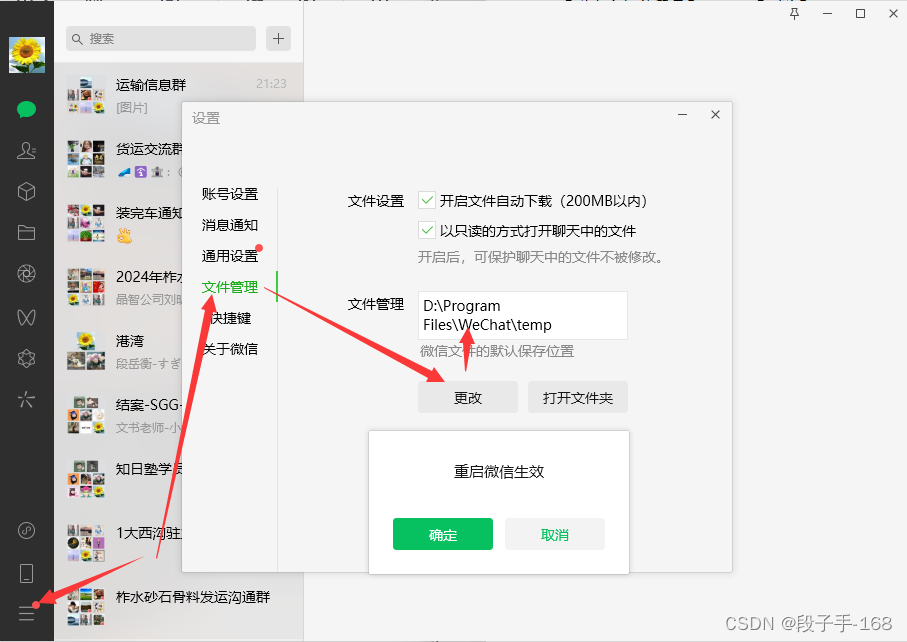Click 确定 to restart WeChat

tap(443, 534)
